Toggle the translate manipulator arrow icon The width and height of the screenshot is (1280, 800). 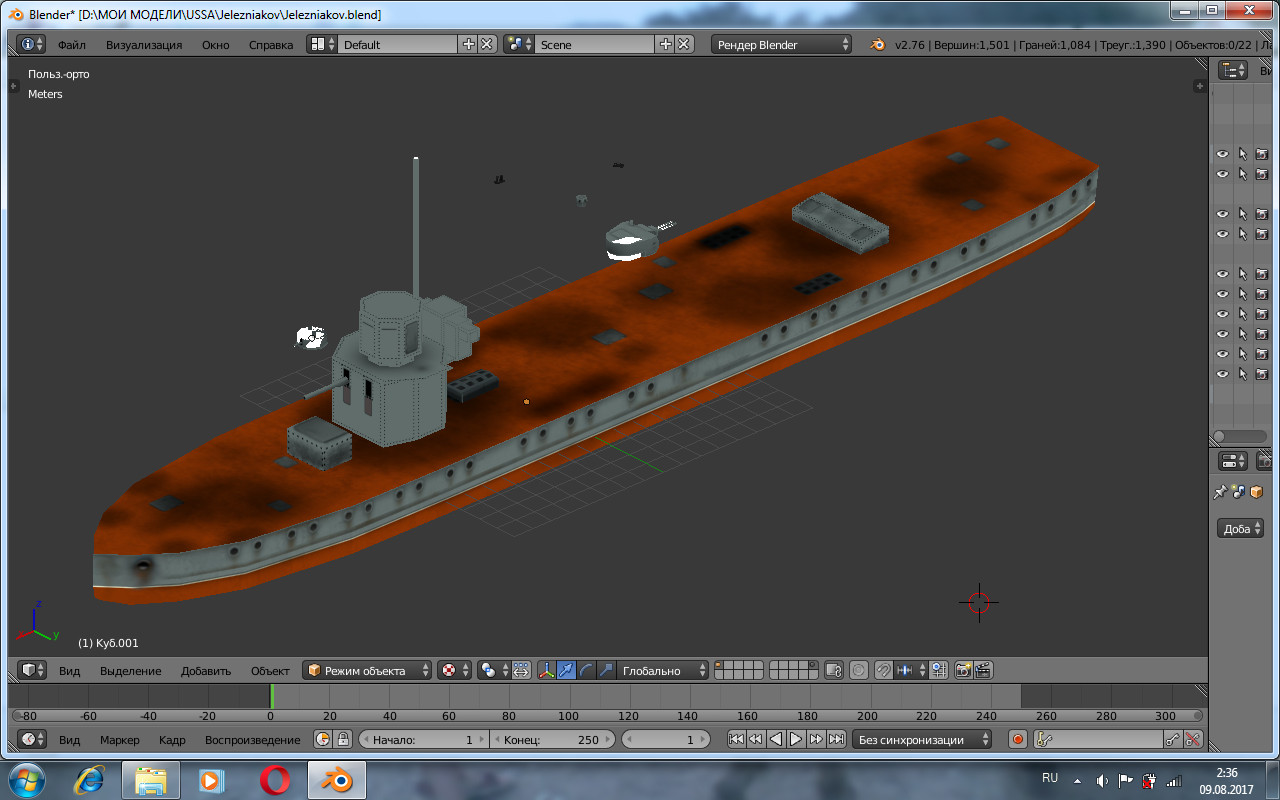click(566, 670)
